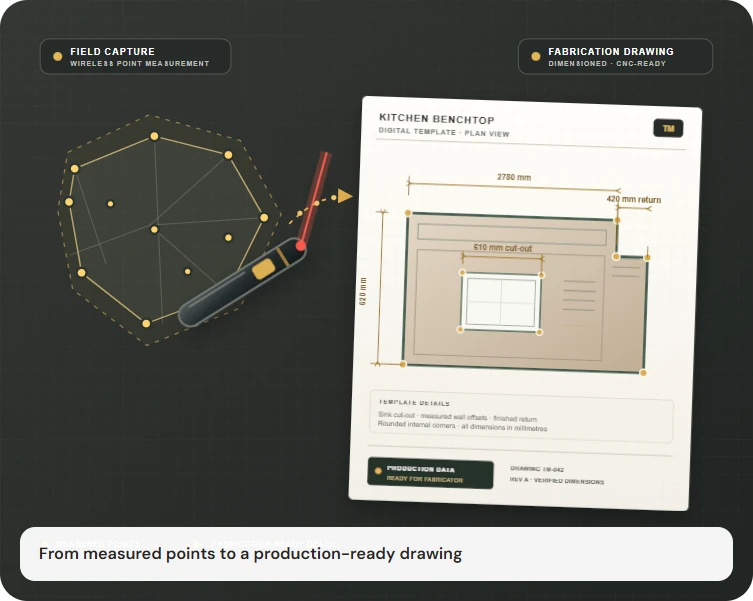753x601 pixels.
Task: Click the yellow button on the pen body
Action: click(x=264, y=269)
